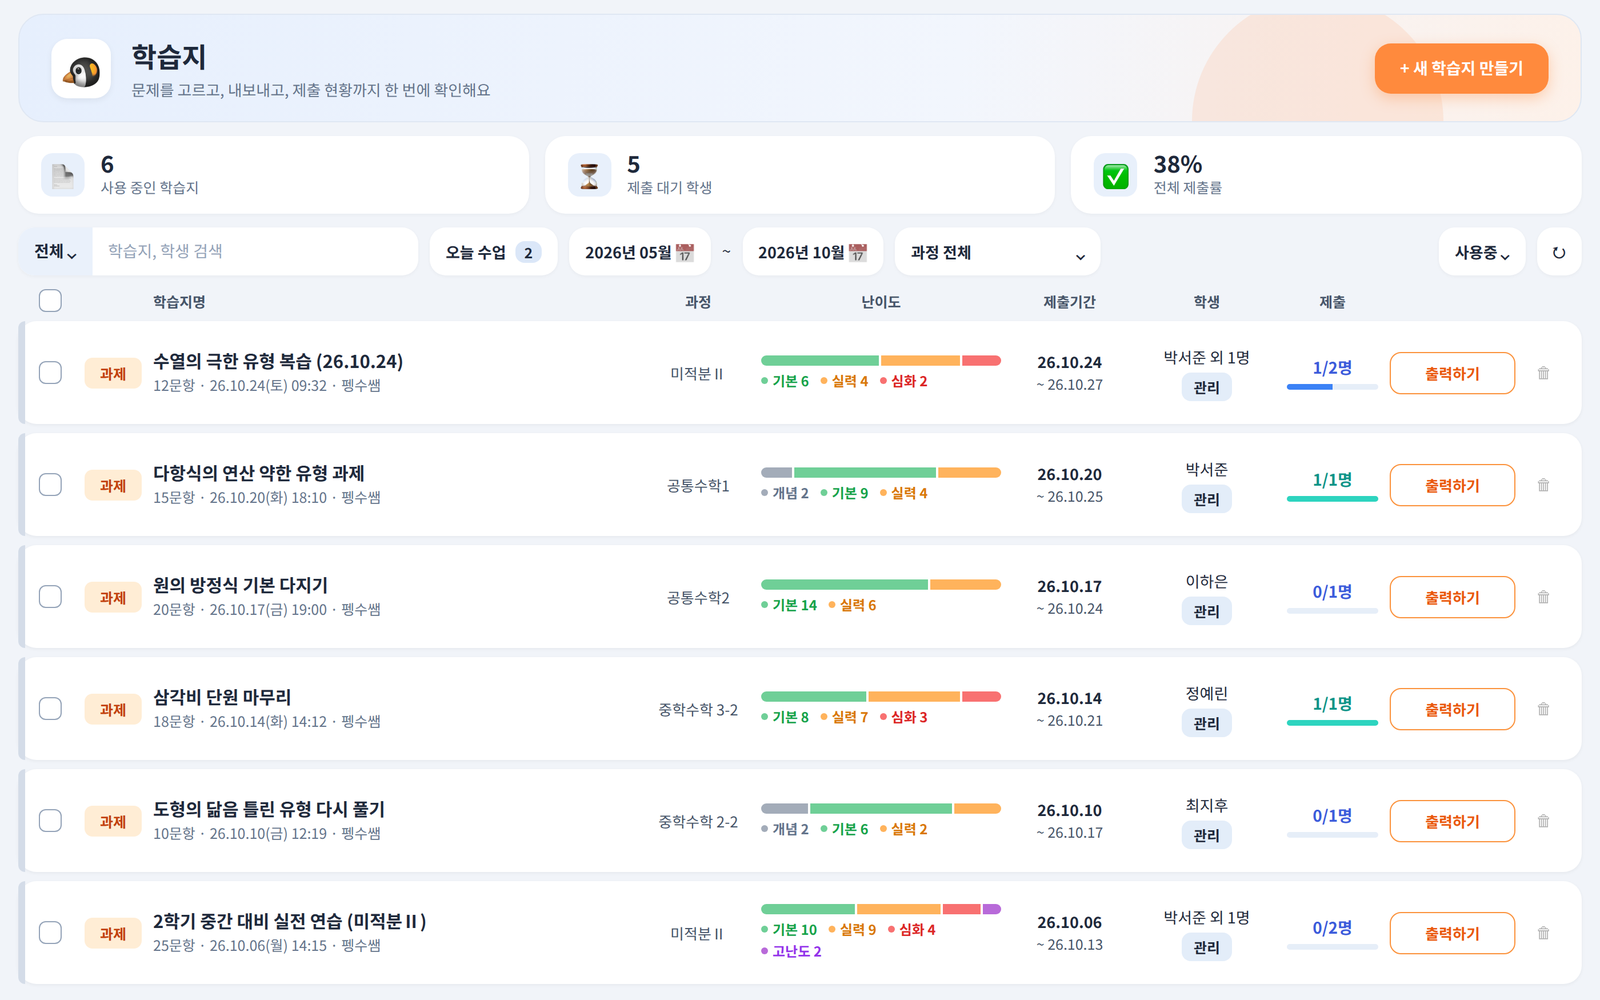The height and width of the screenshot is (1000, 1600).
Task: Toggle the select-all checkbox in the header
Action: click(x=50, y=301)
